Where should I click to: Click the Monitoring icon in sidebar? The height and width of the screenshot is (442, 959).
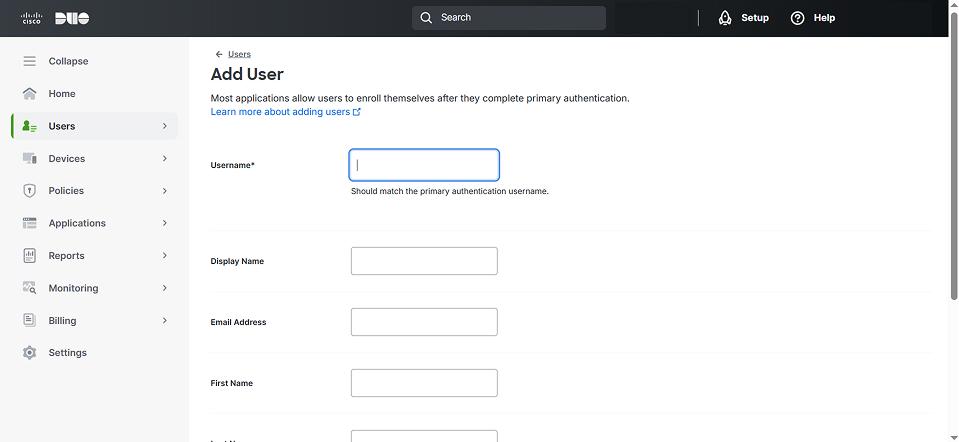point(29,288)
